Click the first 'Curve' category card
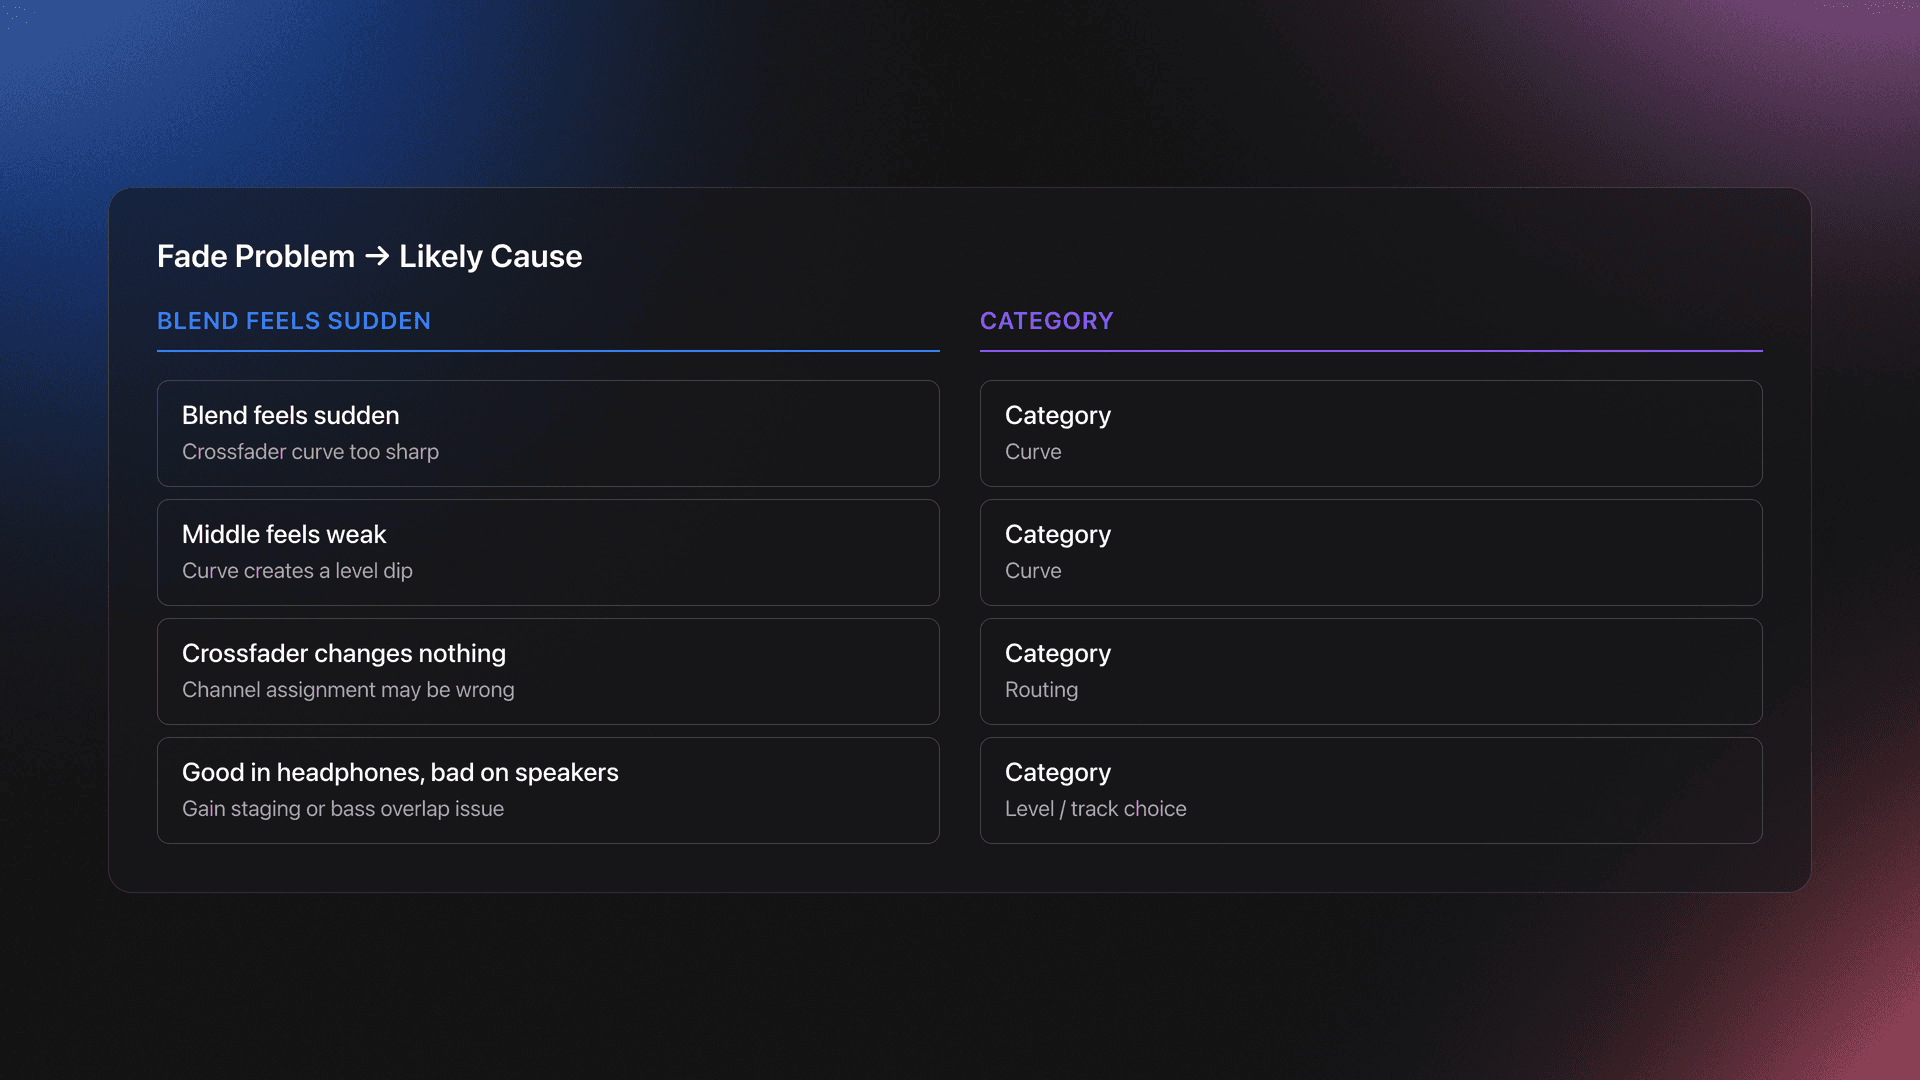The width and height of the screenshot is (1920, 1080). click(1371, 433)
